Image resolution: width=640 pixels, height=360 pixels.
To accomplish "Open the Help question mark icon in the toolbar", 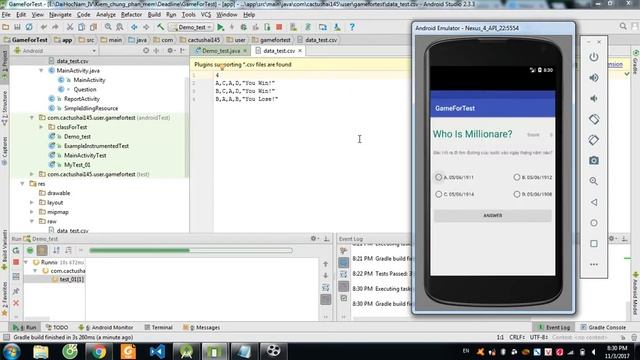I will point(352,27).
